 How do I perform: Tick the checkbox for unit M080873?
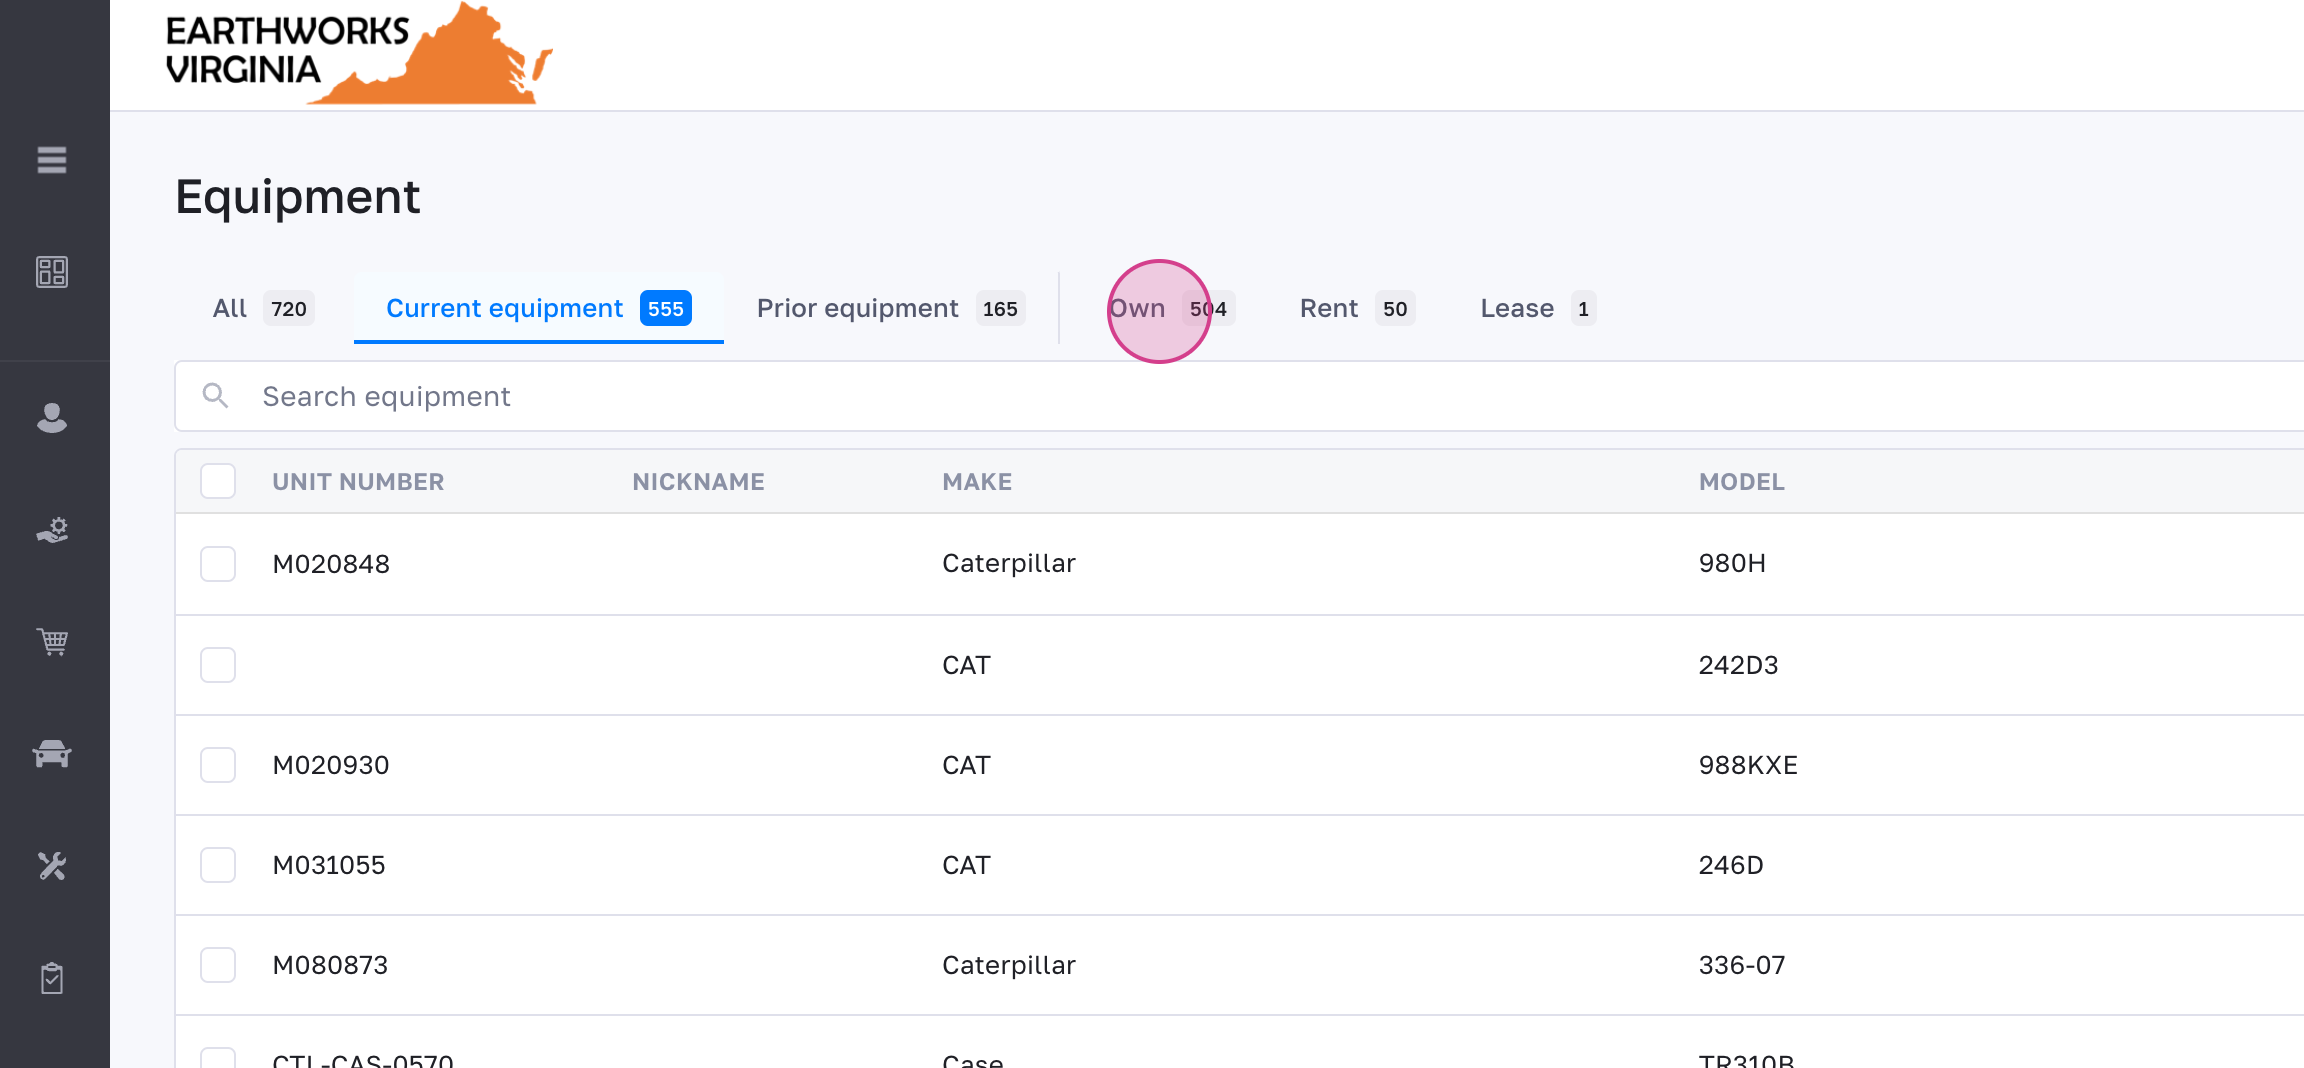(x=218, y=965)
